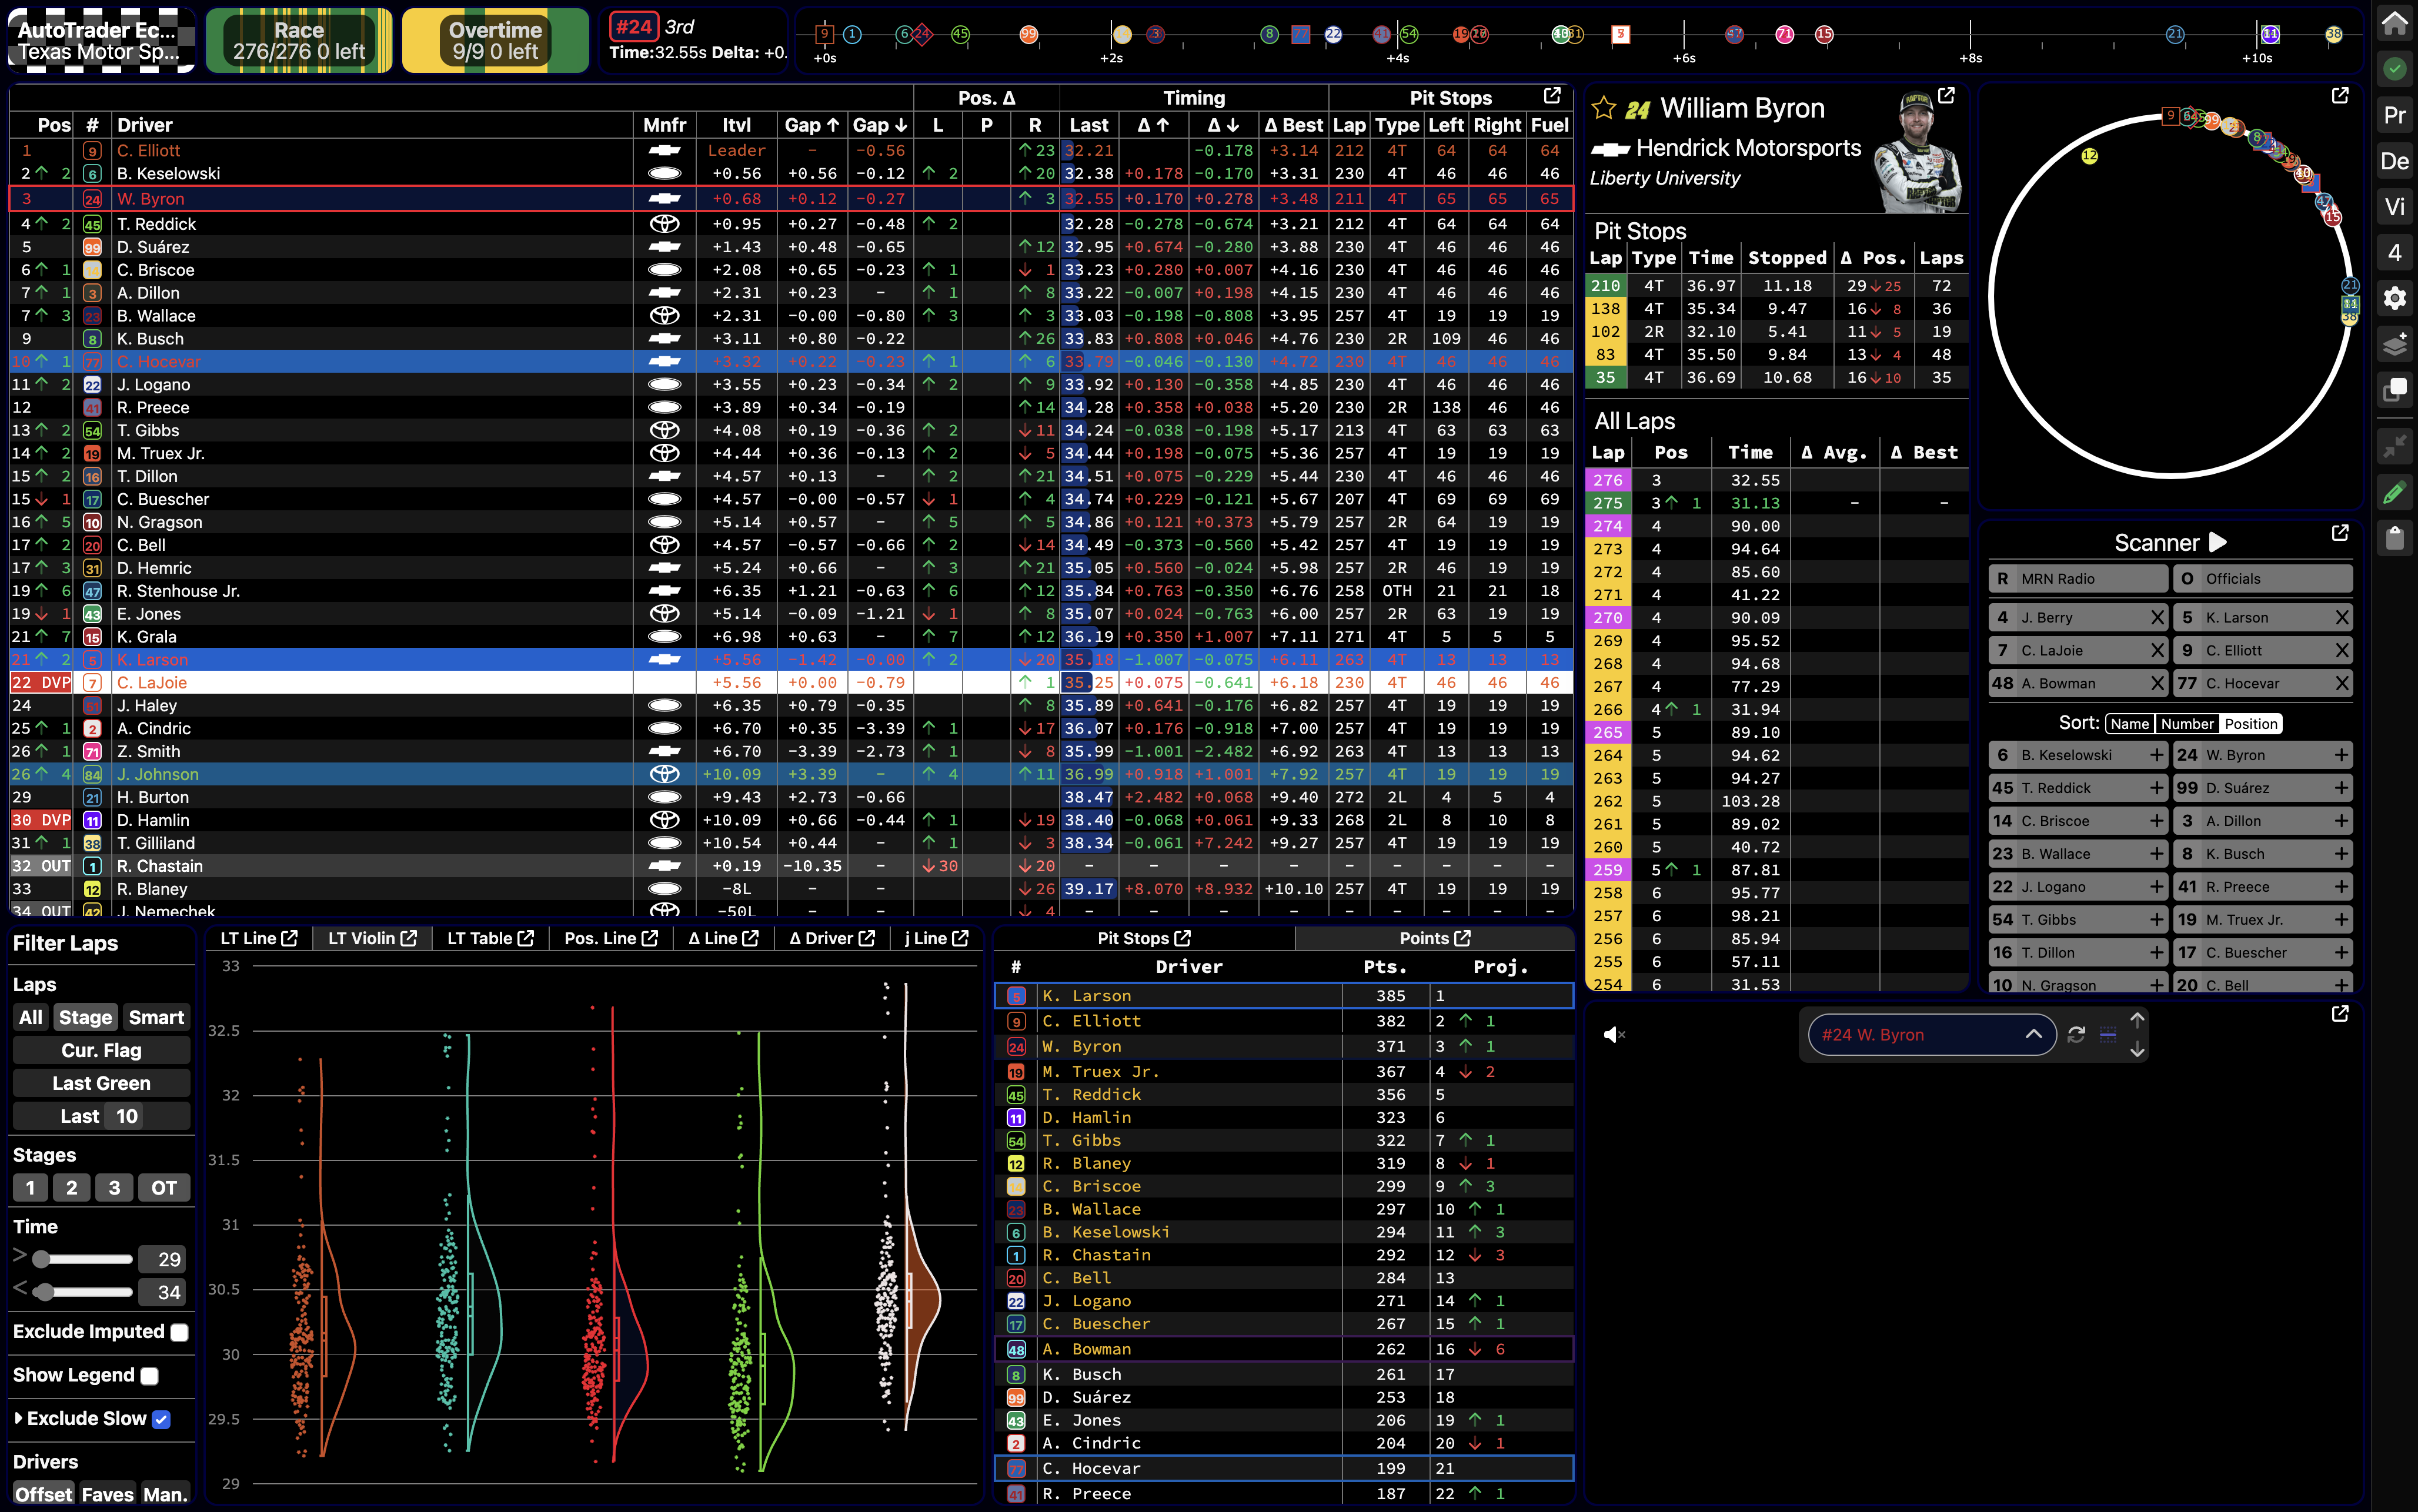Click the green checkmark status icon
2418x1512 pixels.
2394,69
